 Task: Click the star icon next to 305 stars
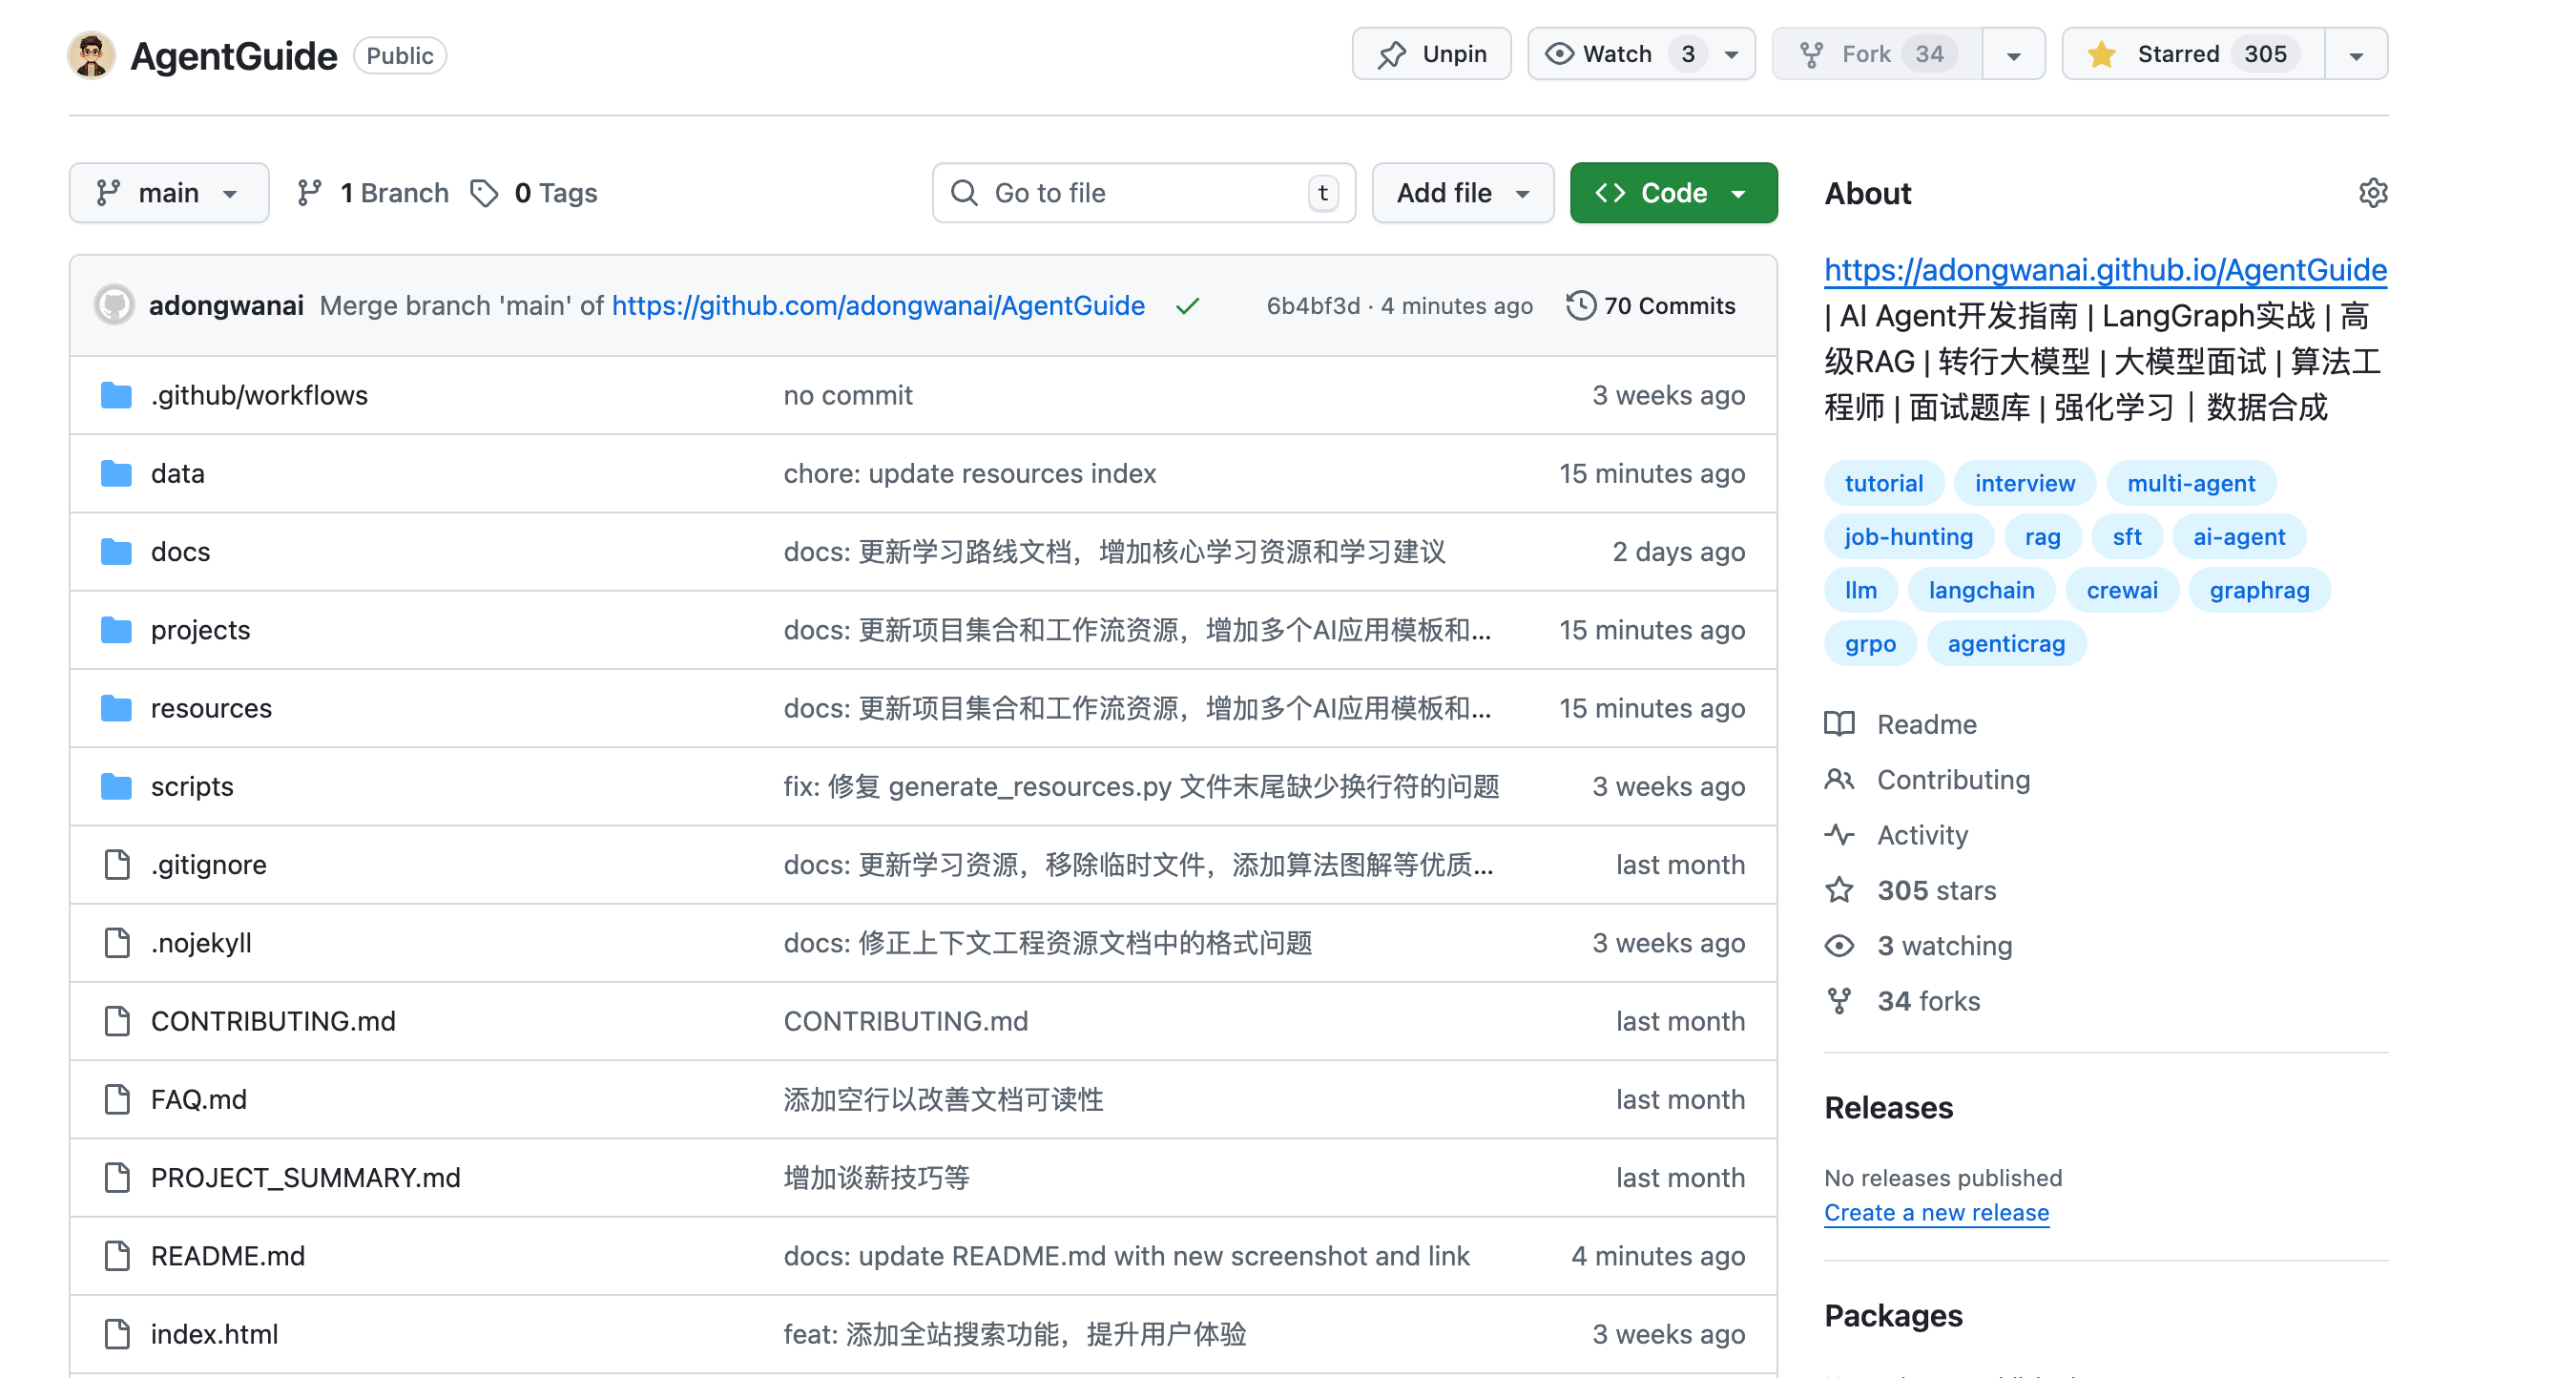coord(1839,890)
